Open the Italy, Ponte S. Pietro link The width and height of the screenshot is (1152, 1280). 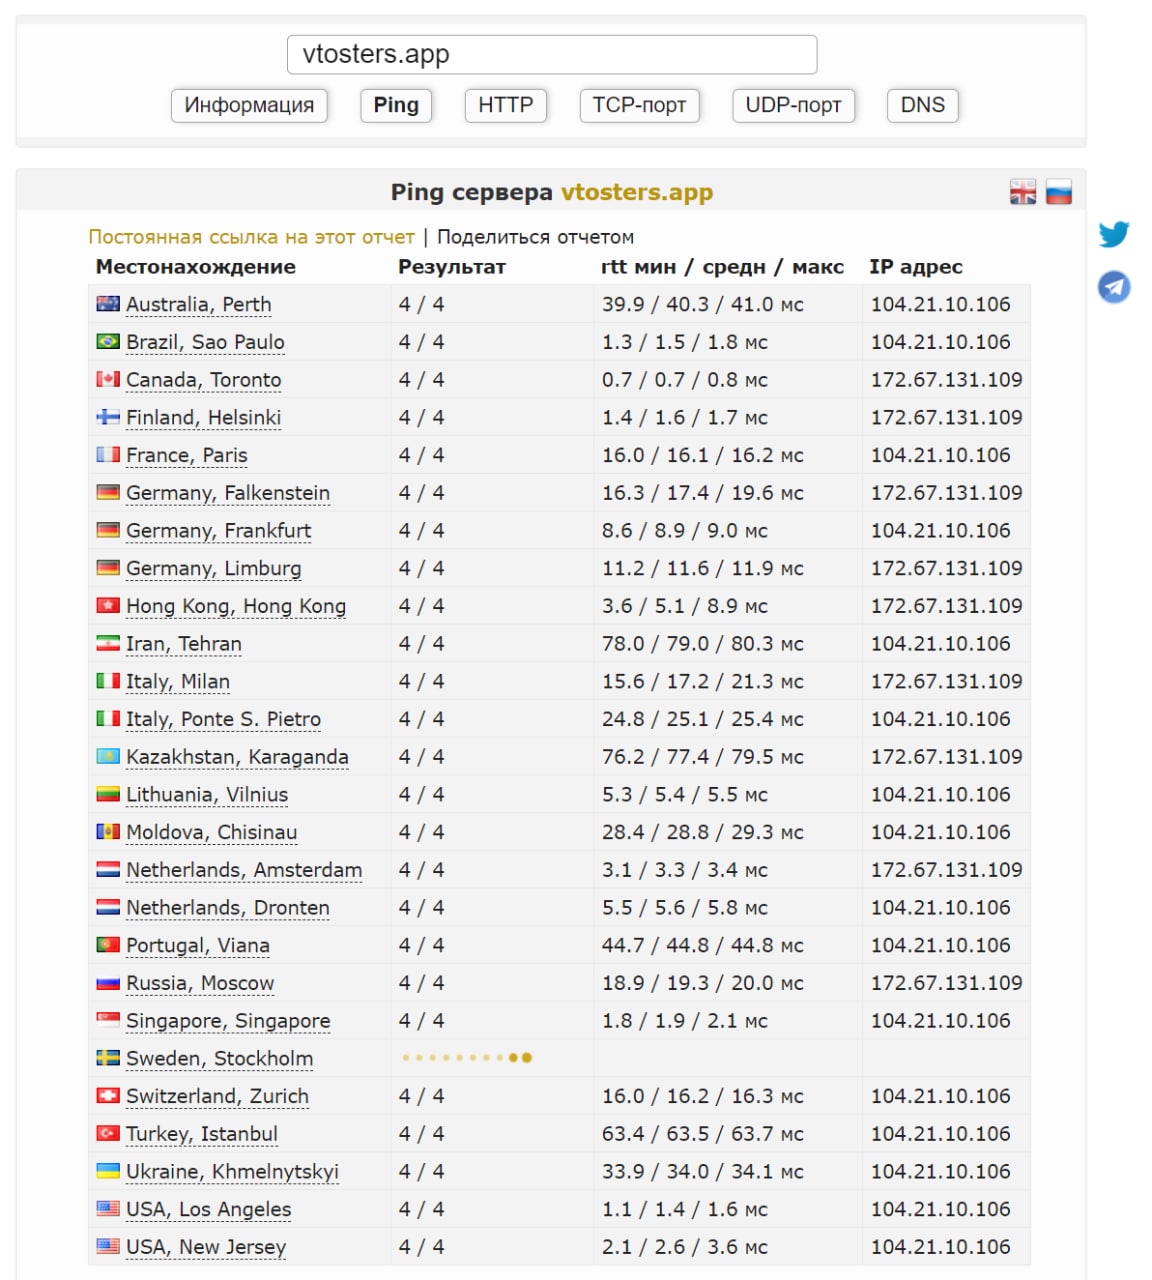click(223, 719)
